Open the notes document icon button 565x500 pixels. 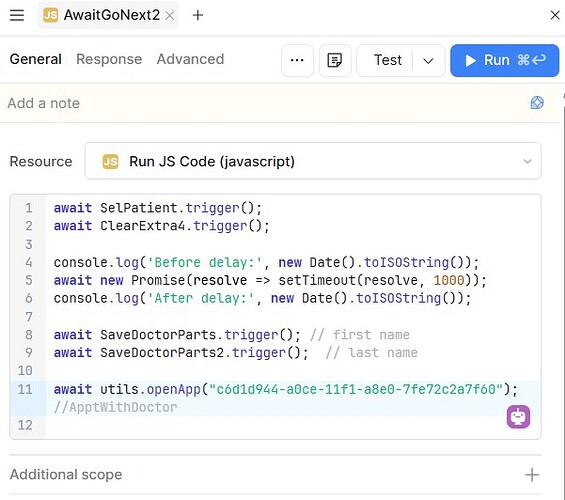pos(335,60)
